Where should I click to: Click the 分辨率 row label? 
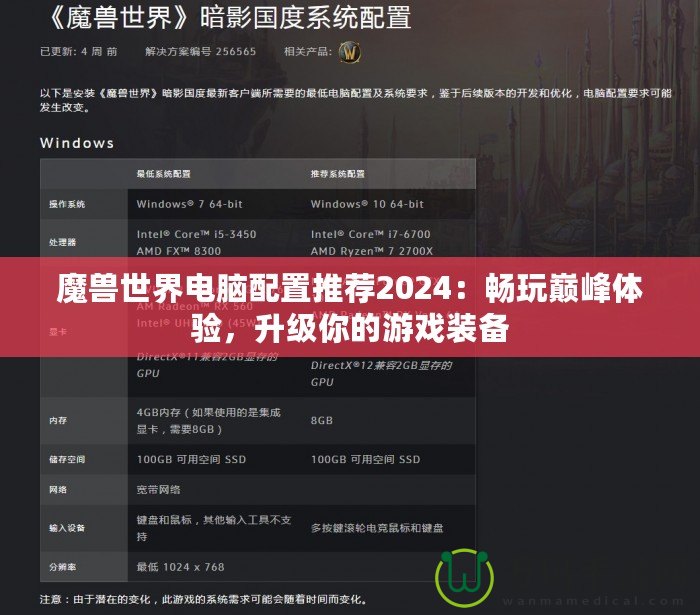point(62,567)
